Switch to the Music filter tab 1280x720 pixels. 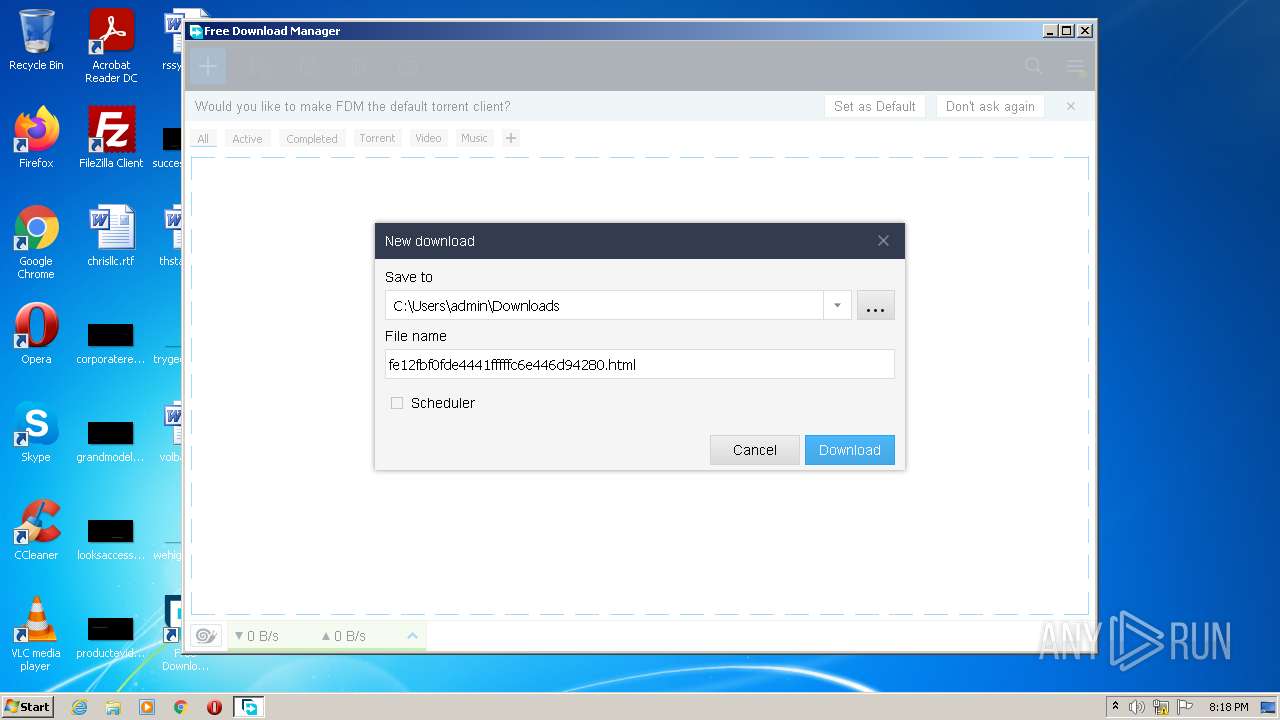(474, 138)
